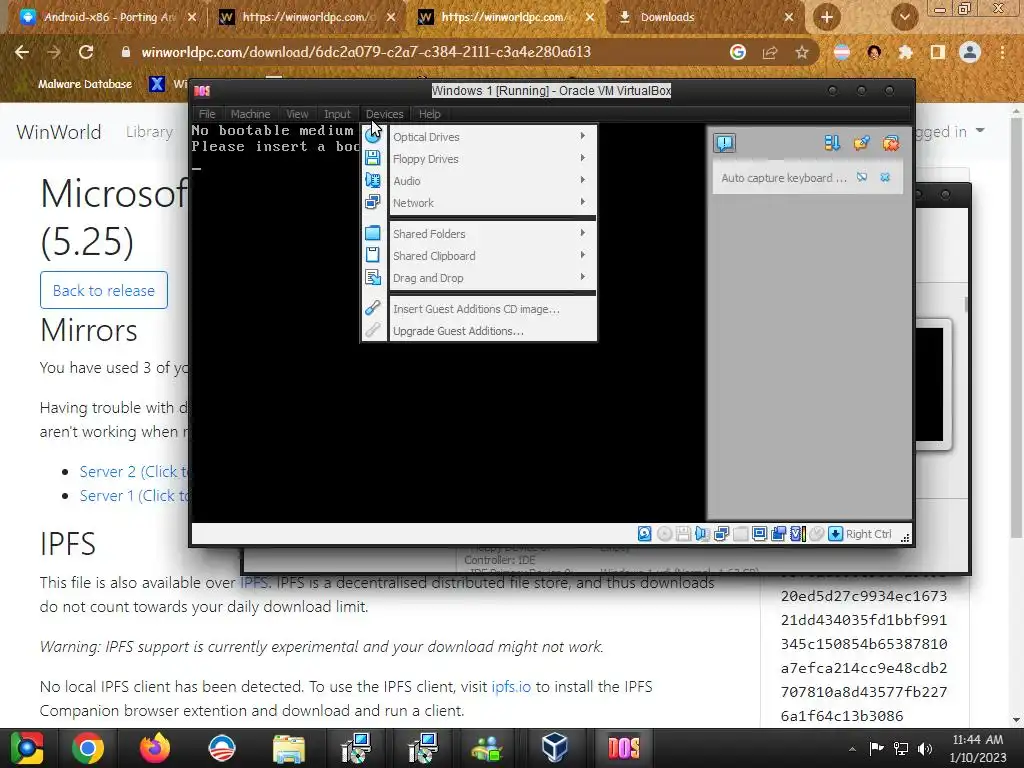The height and width of the screenshot is (768, 1024).
Task: Click the Auto capture keyboard notification
Action: click(784, 178)
